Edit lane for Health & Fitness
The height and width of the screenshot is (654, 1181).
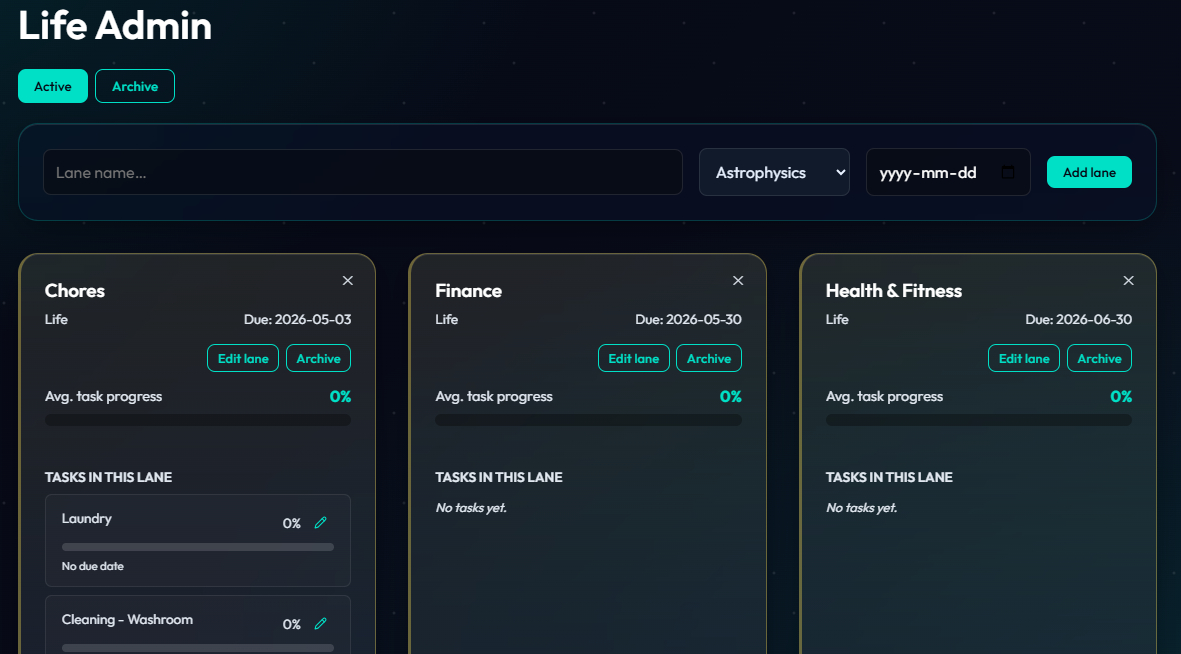[x=1024, y=359]
